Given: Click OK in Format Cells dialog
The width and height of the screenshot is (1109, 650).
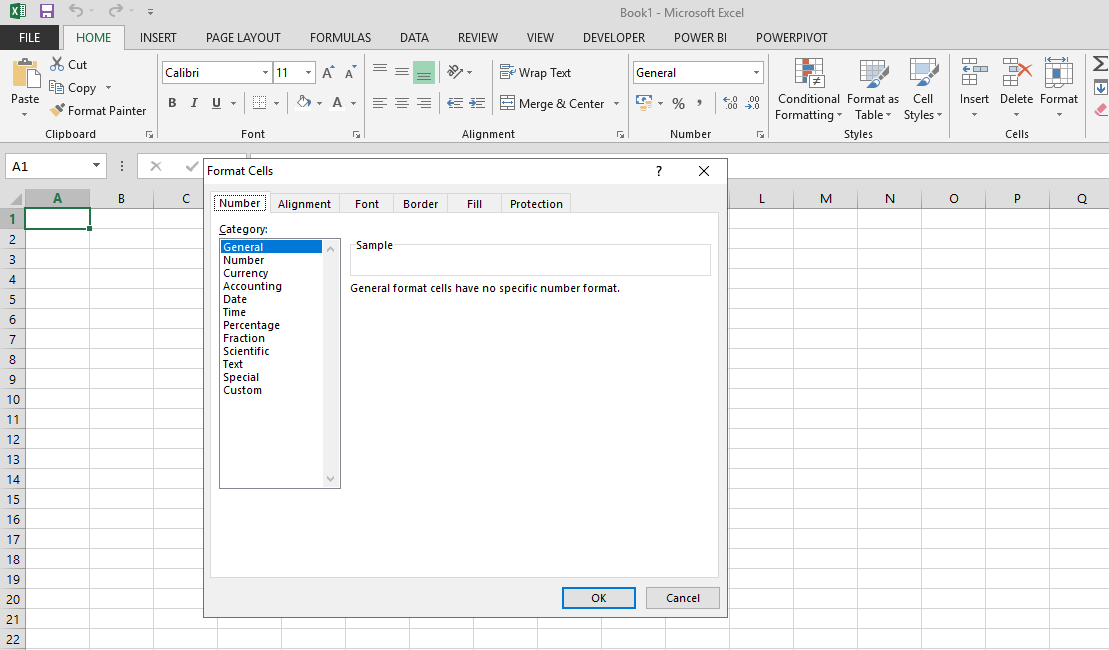Looking at the screenshot, I should tap(598, 598).
